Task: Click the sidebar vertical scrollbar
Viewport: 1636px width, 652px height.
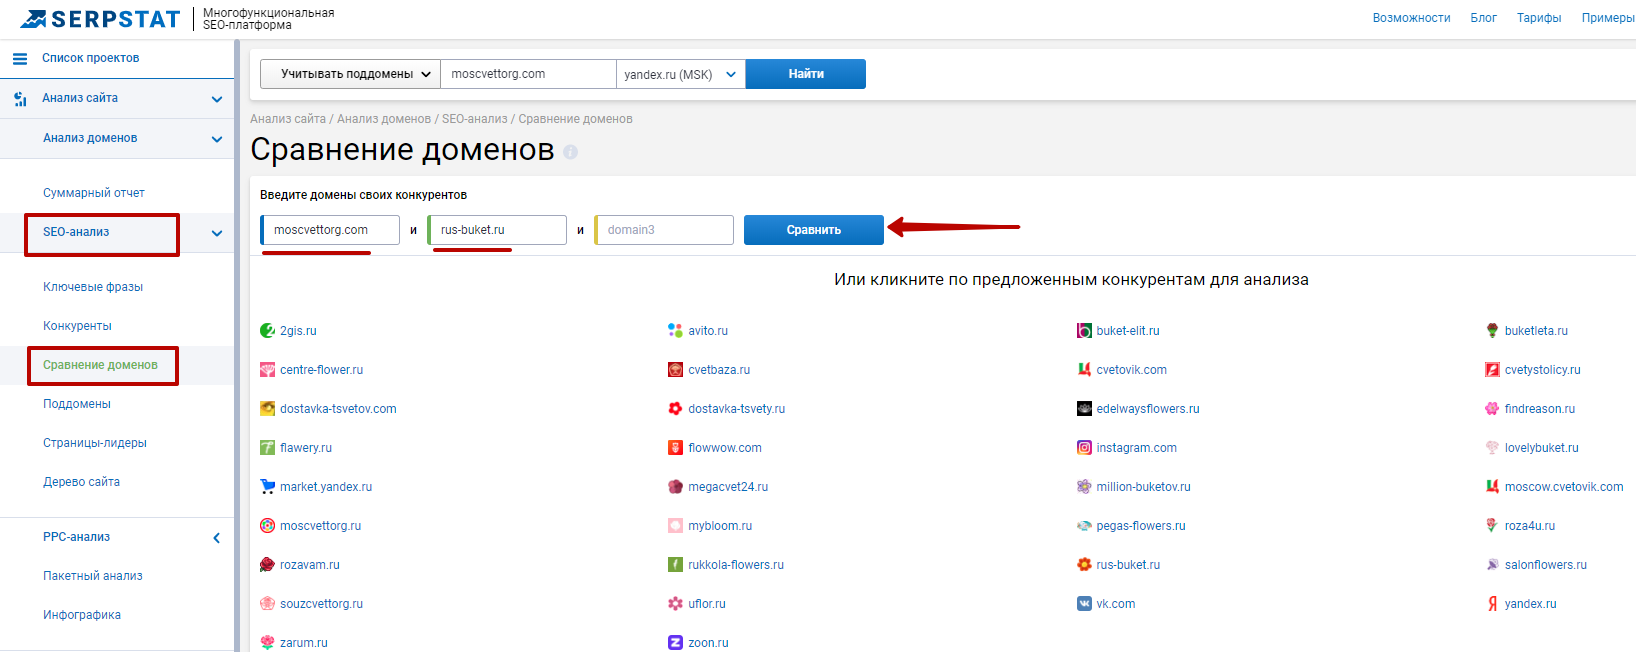Action: [237, 346]
